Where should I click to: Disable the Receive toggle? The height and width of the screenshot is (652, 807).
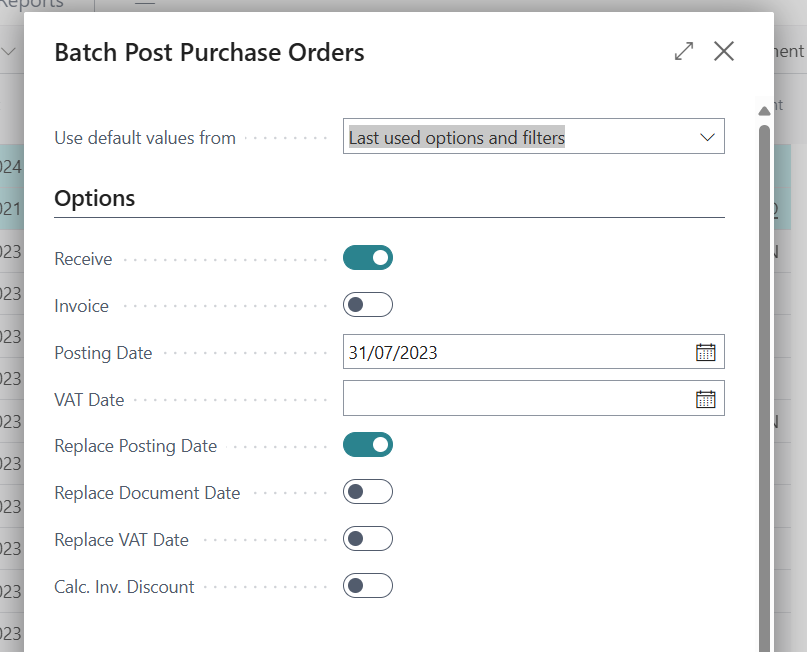pos(368,258)
